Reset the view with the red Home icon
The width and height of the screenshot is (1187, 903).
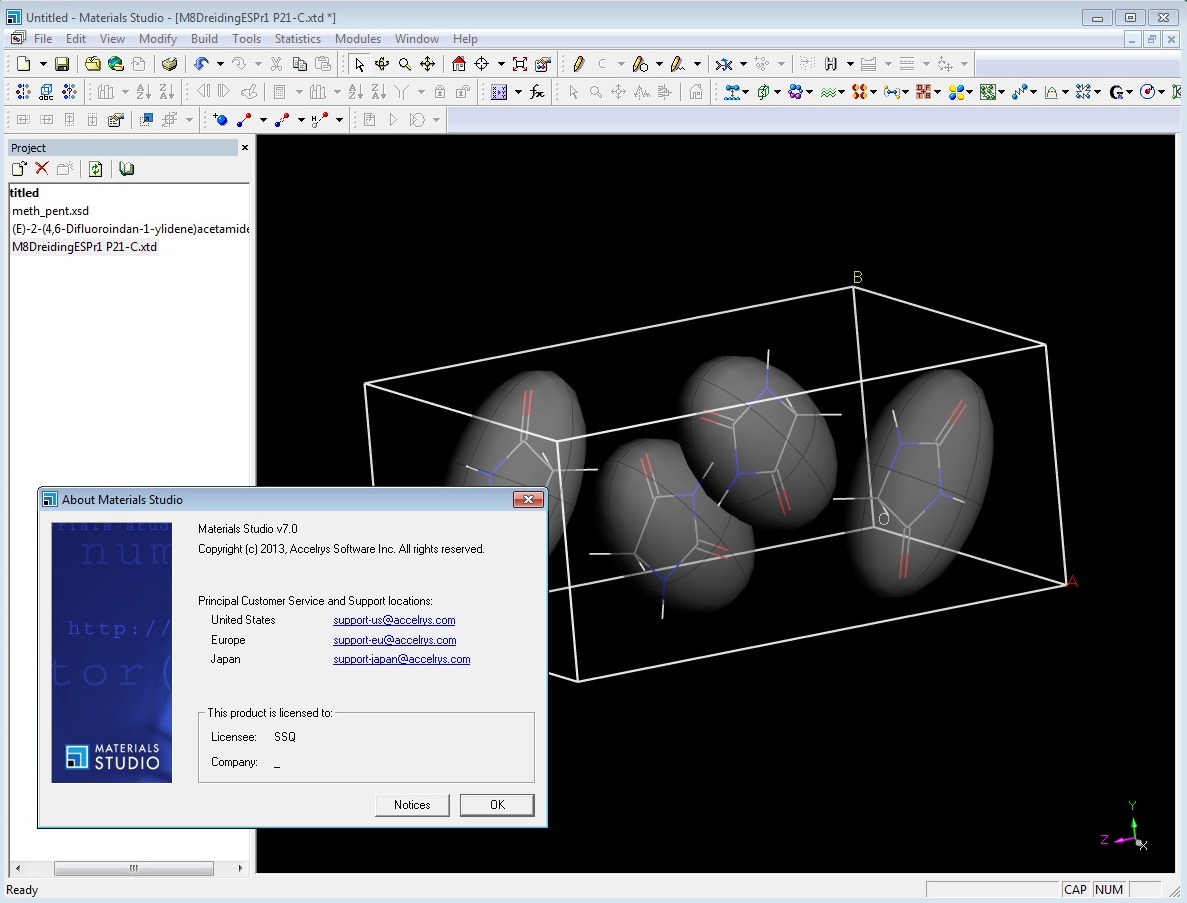(x=459, y=64)
